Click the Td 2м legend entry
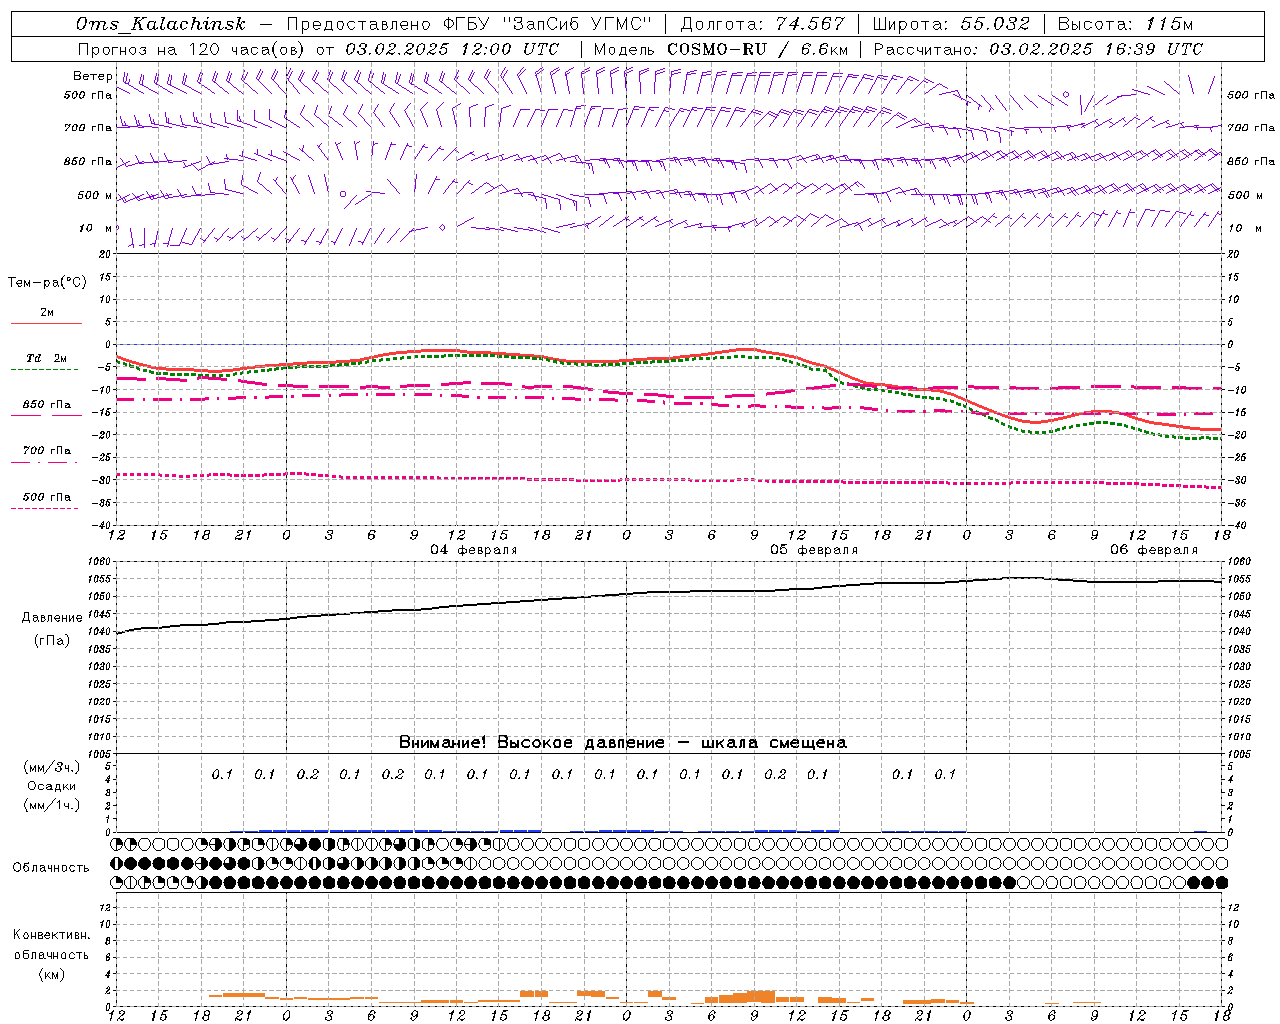1280x1024 pixels. (x=46, y=358)
